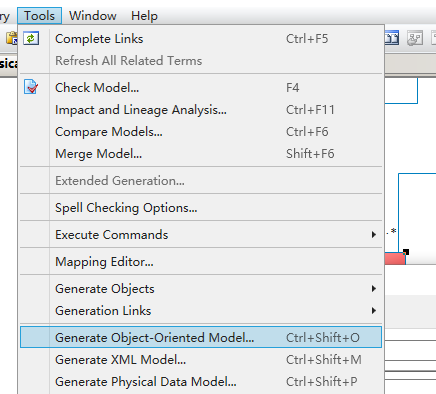Click the paste clipboard toolbar icon

click(x=12, y=38)
